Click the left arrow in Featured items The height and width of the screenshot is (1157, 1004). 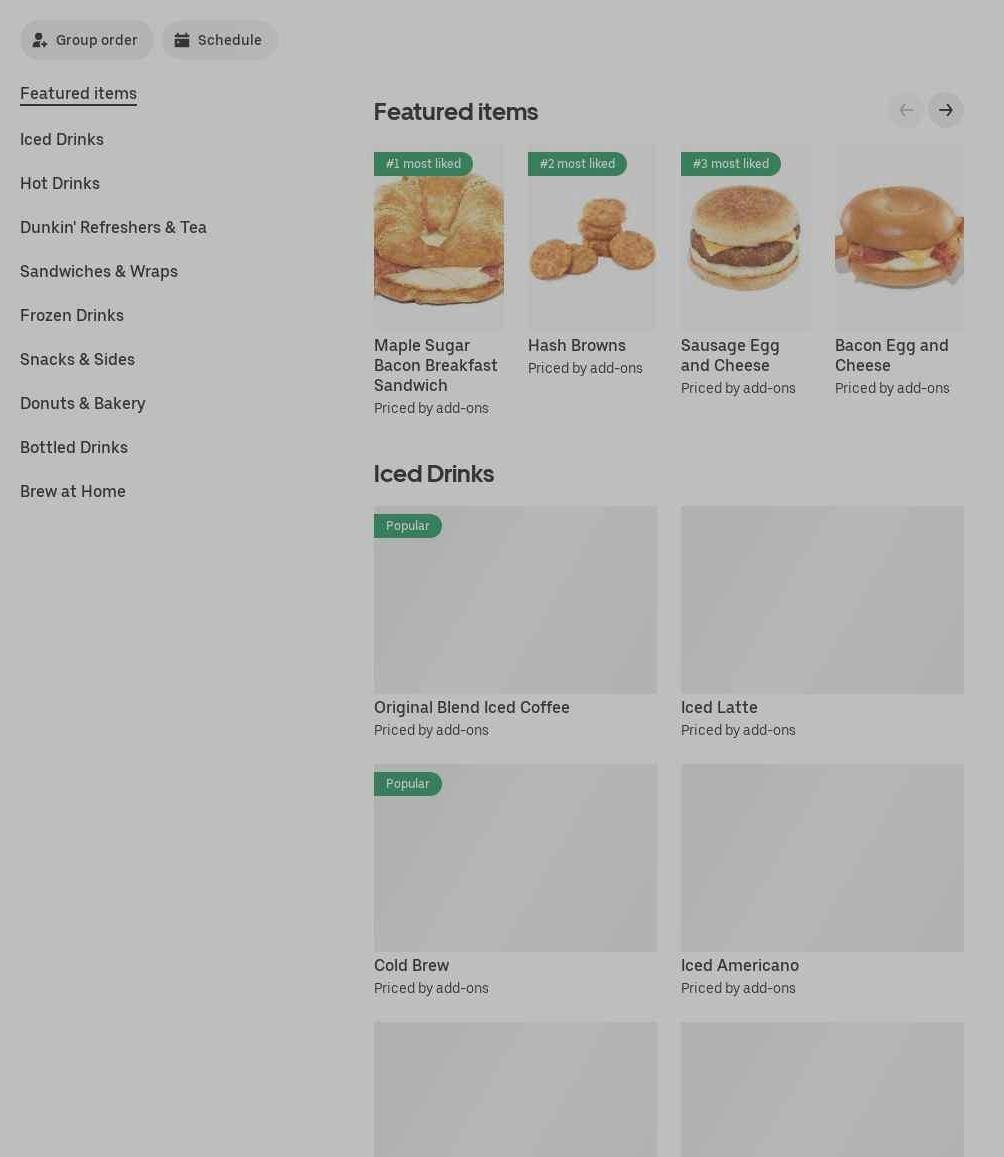906,110
